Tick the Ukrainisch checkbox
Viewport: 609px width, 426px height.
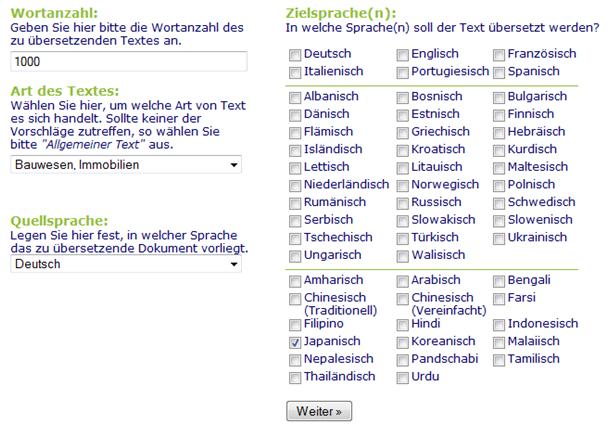499,238
